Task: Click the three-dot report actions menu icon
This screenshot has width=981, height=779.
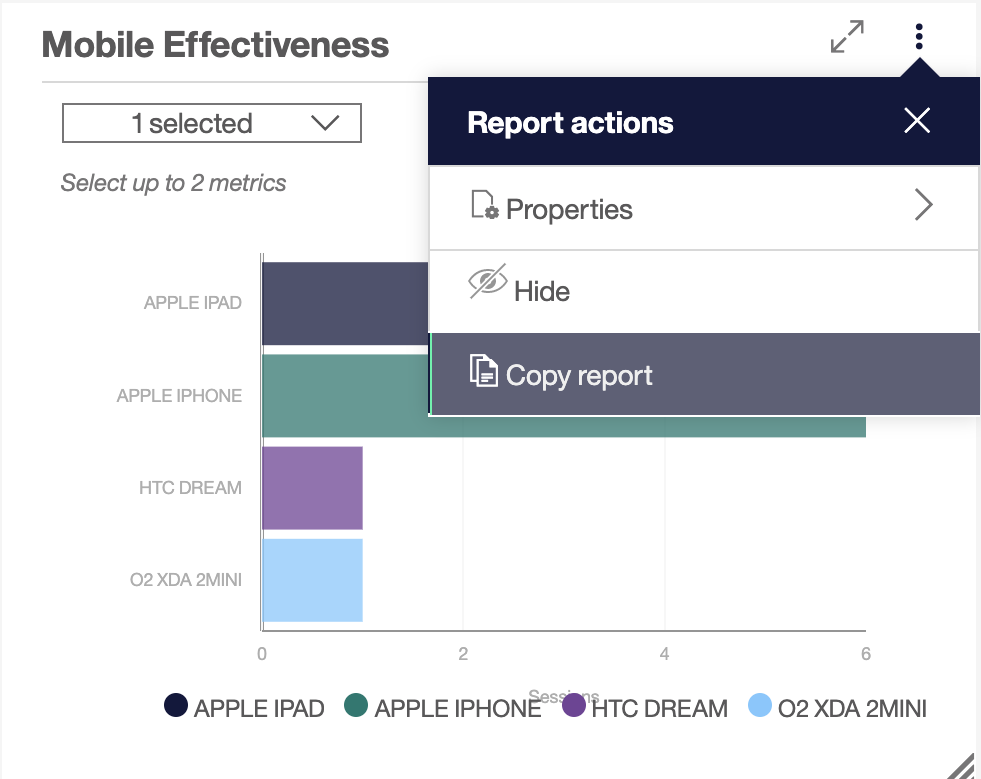Action: pos(919,38)
